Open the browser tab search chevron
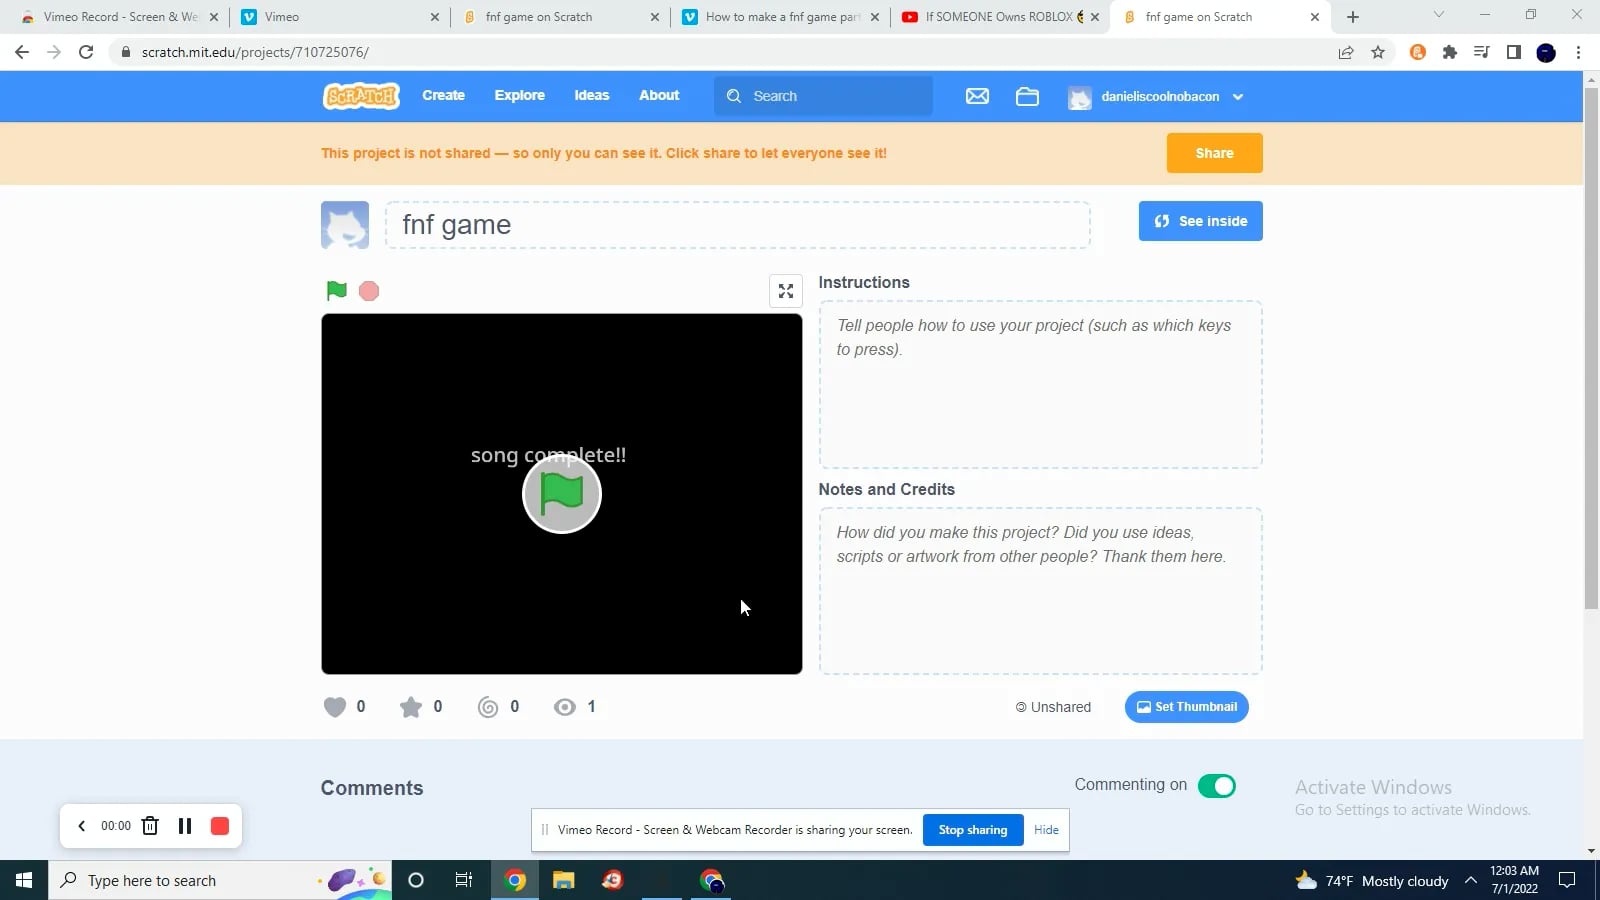Screen dimensions: 1600x900 coord(1438,15)
